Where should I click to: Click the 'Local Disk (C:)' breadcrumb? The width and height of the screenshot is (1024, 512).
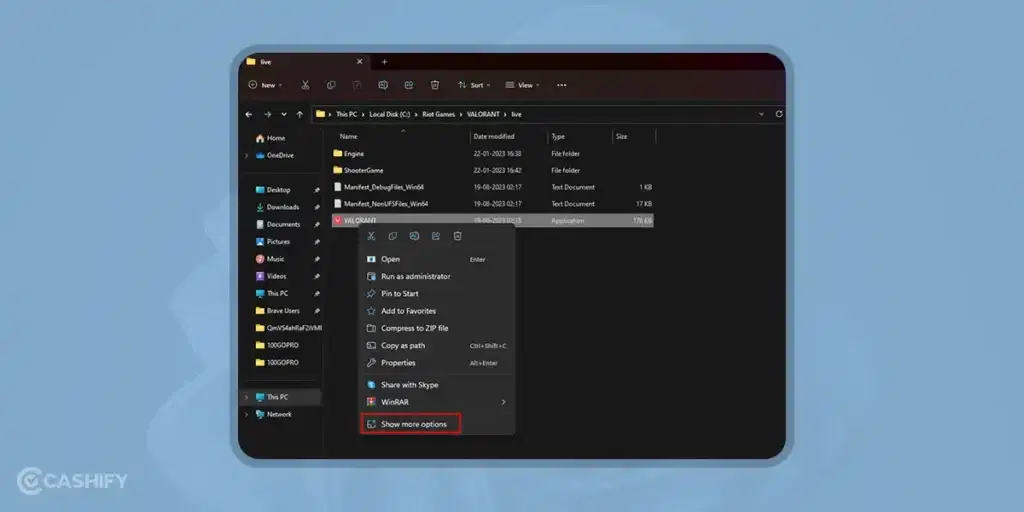[391, 114]
